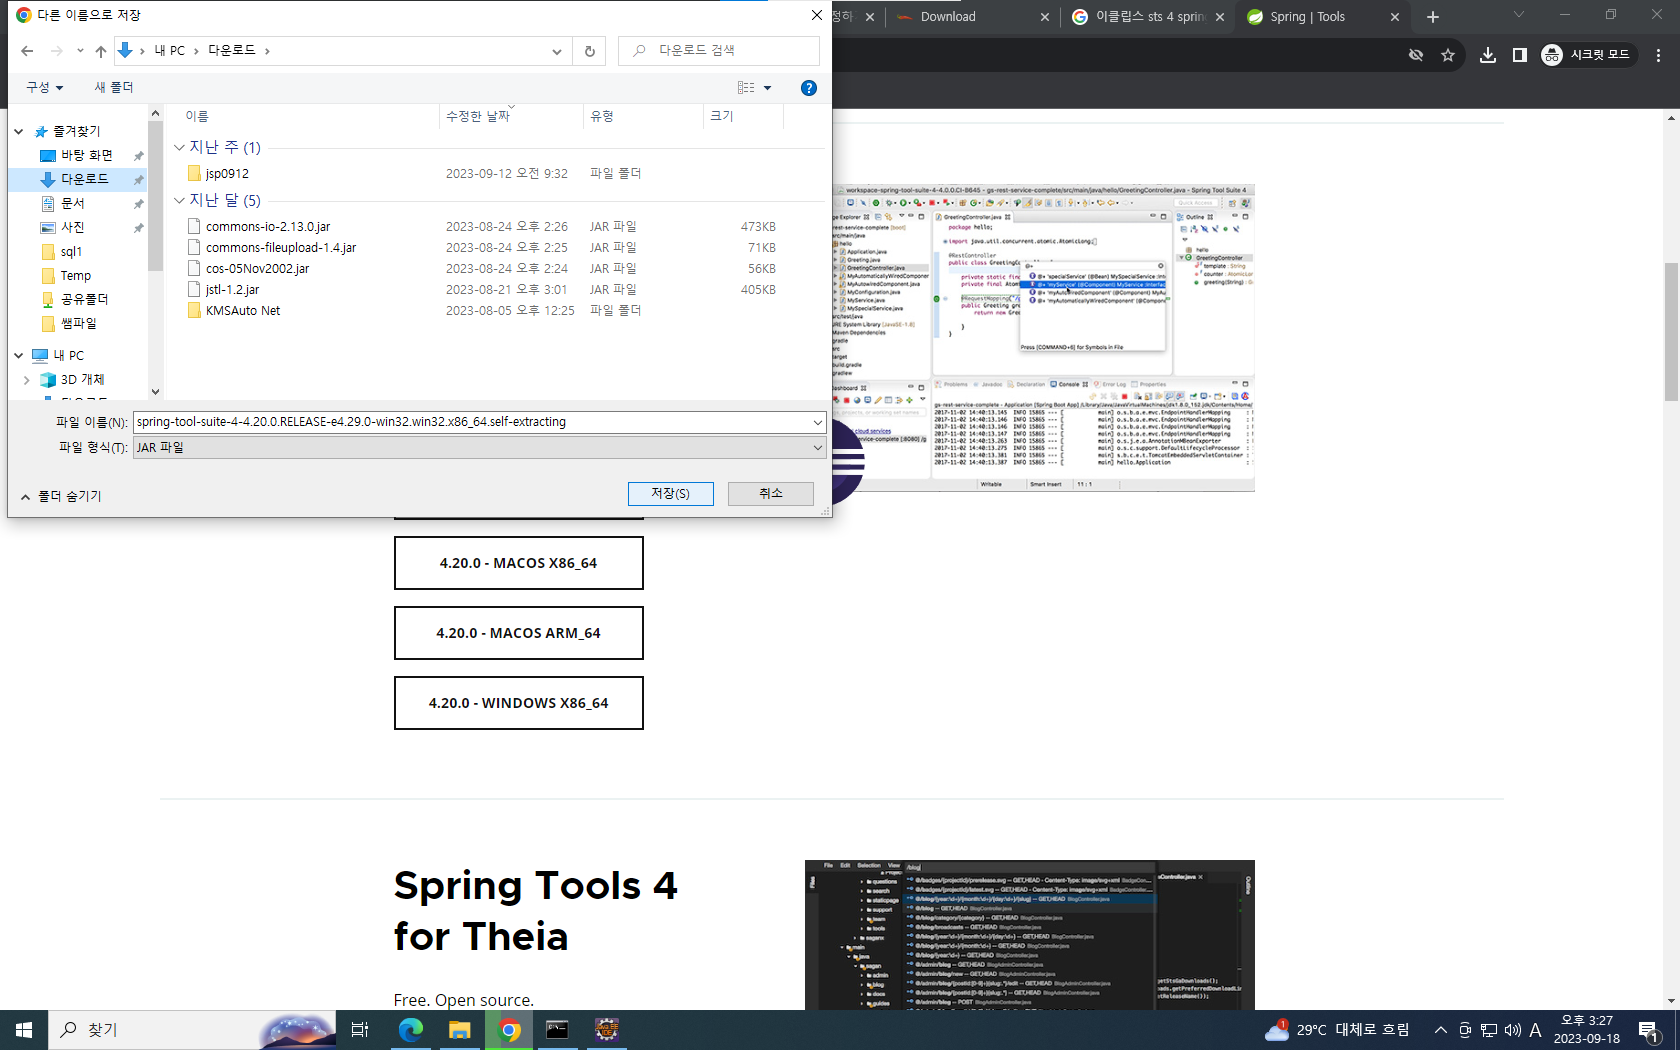Show hidden system tray icons
This screenshot has height=1050, width=1680.
pyautogui.click(x=1440, y=1029)
